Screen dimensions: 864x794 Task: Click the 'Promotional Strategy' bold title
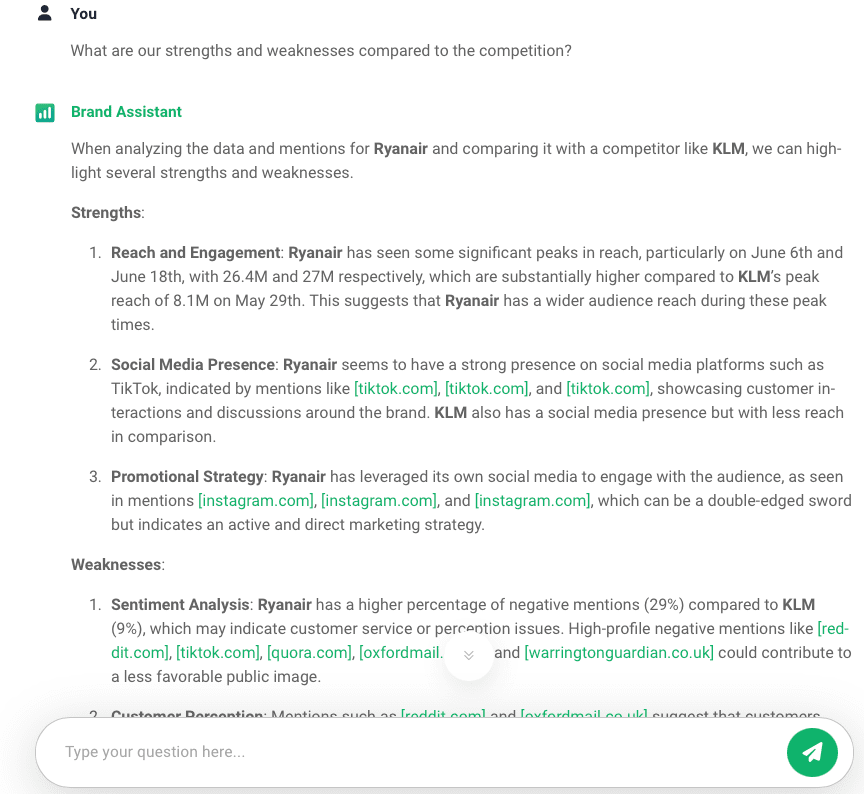point(187,477)
